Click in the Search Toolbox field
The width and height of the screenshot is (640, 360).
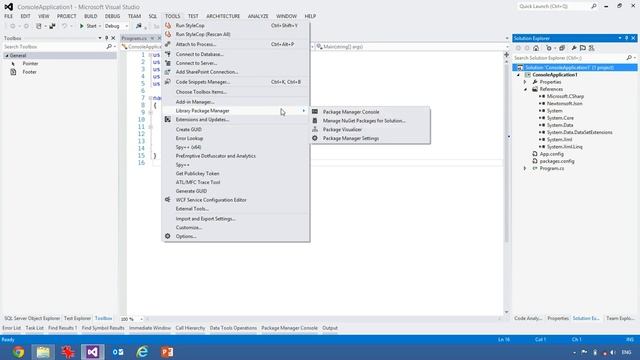click(54, 47)
